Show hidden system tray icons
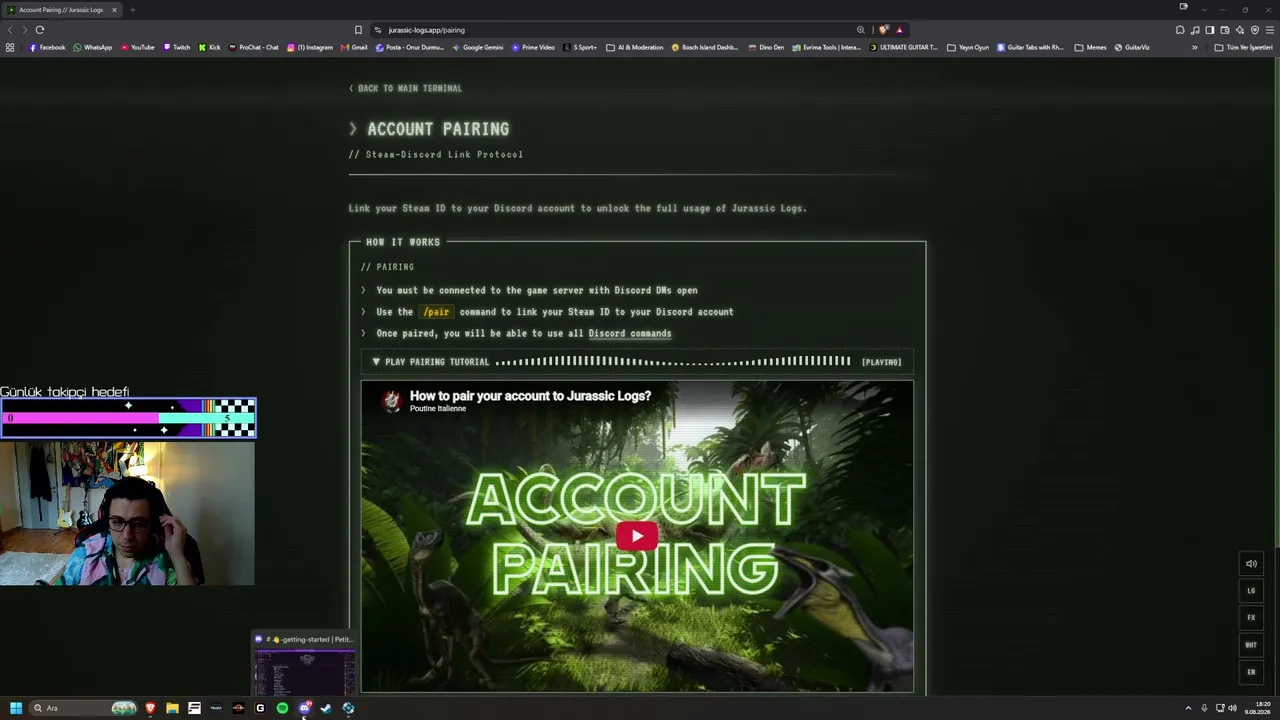The image size is (1280, 720). click(1188, 708)
